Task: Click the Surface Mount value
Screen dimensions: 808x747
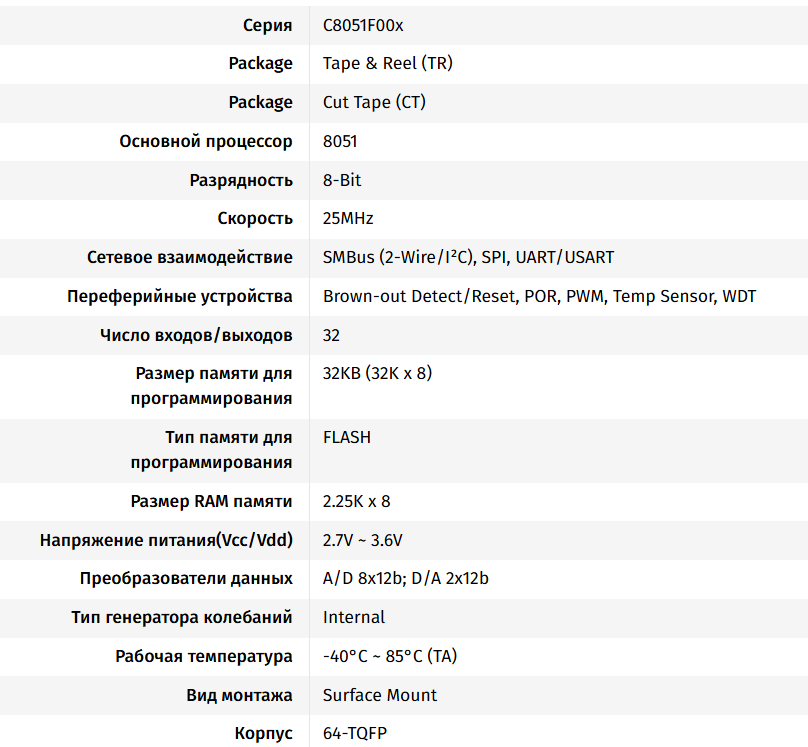Action: coord(380,695)
